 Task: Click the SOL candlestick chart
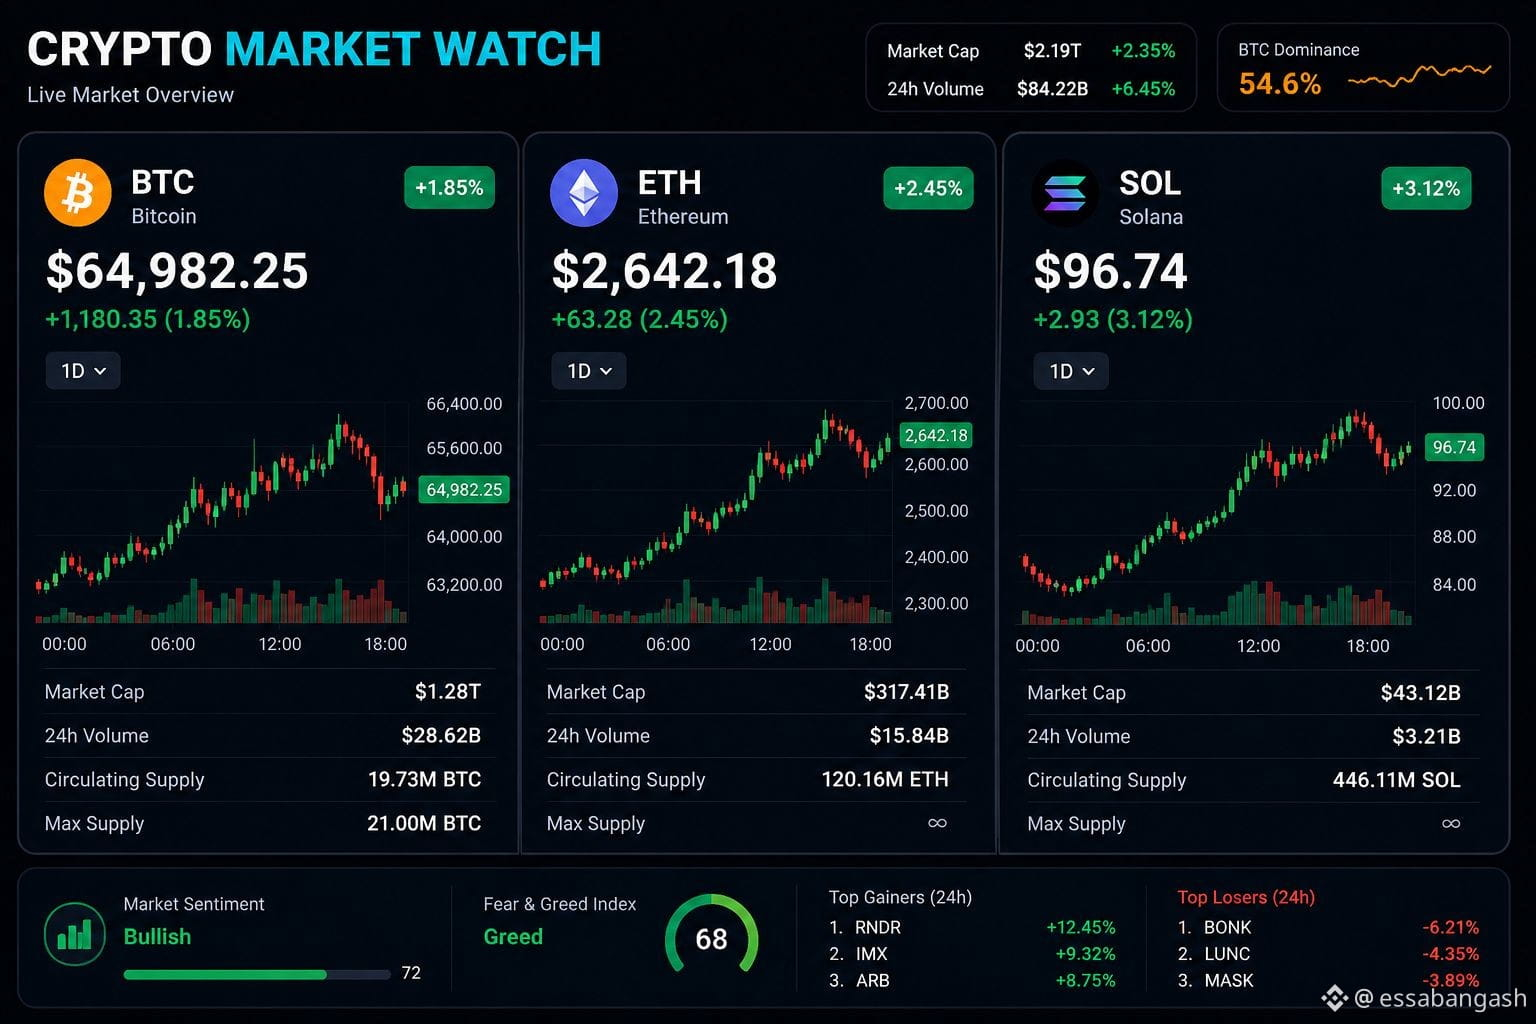click(x=1216, y=515)
